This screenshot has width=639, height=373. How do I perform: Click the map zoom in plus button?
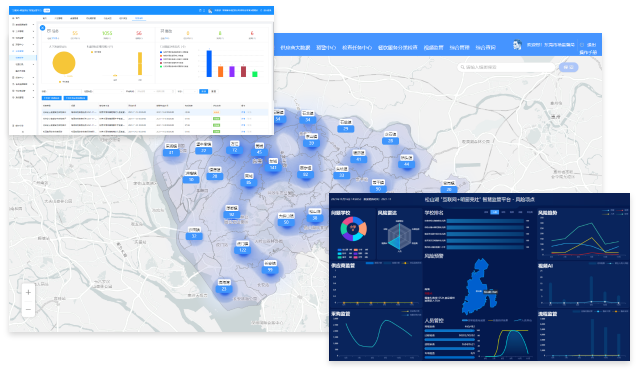pyautogui.click(x=28, y=292)
